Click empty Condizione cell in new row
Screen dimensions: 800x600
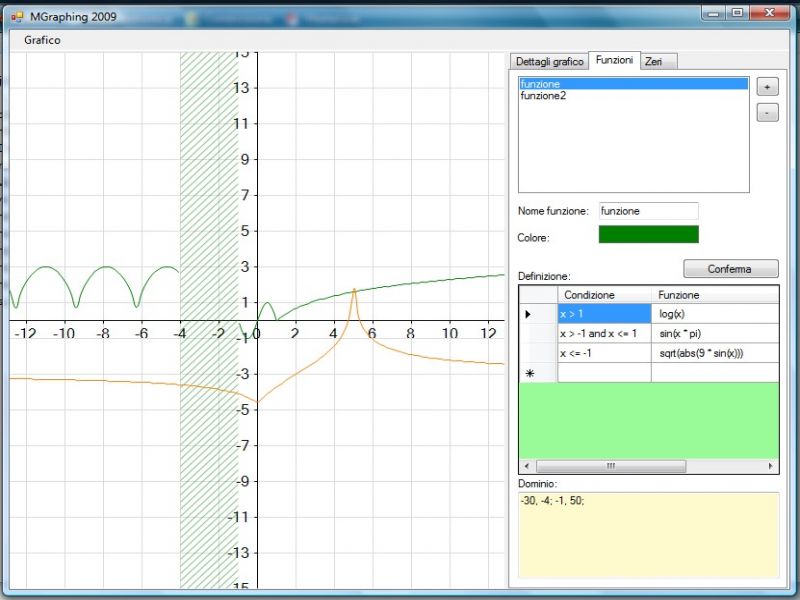(605, 373)
